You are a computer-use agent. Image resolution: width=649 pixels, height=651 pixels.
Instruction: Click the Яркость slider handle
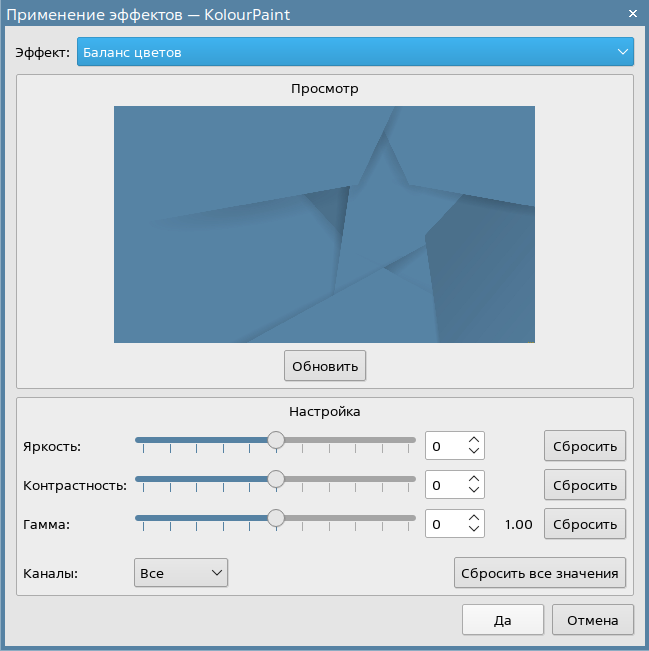click(x=276, y=439)
